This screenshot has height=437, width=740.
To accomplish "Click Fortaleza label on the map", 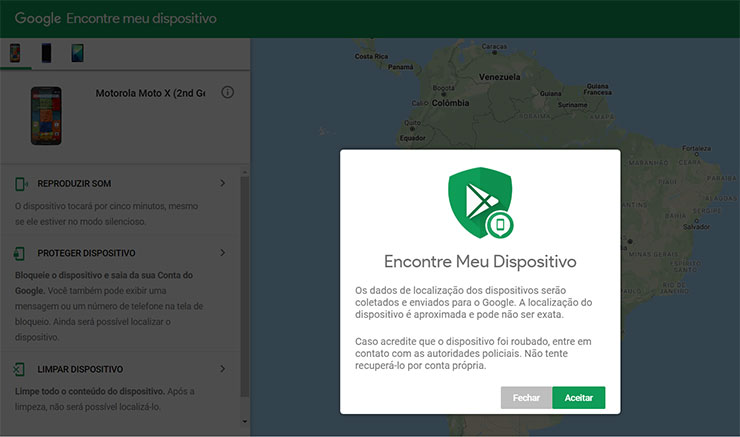I will click(x=696, y=148).
